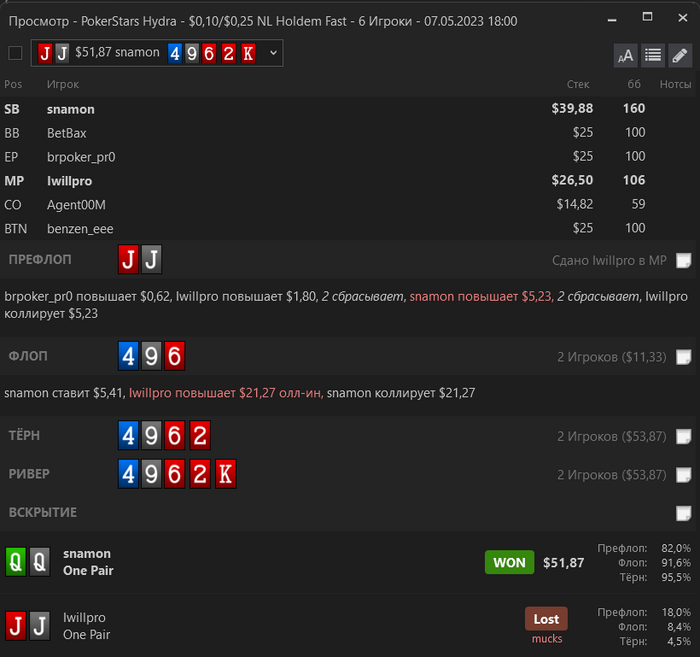Open the hand combo box showing $51,87 snamon
The width and height of the screenshot is (700, 657).
click(157, 53)
